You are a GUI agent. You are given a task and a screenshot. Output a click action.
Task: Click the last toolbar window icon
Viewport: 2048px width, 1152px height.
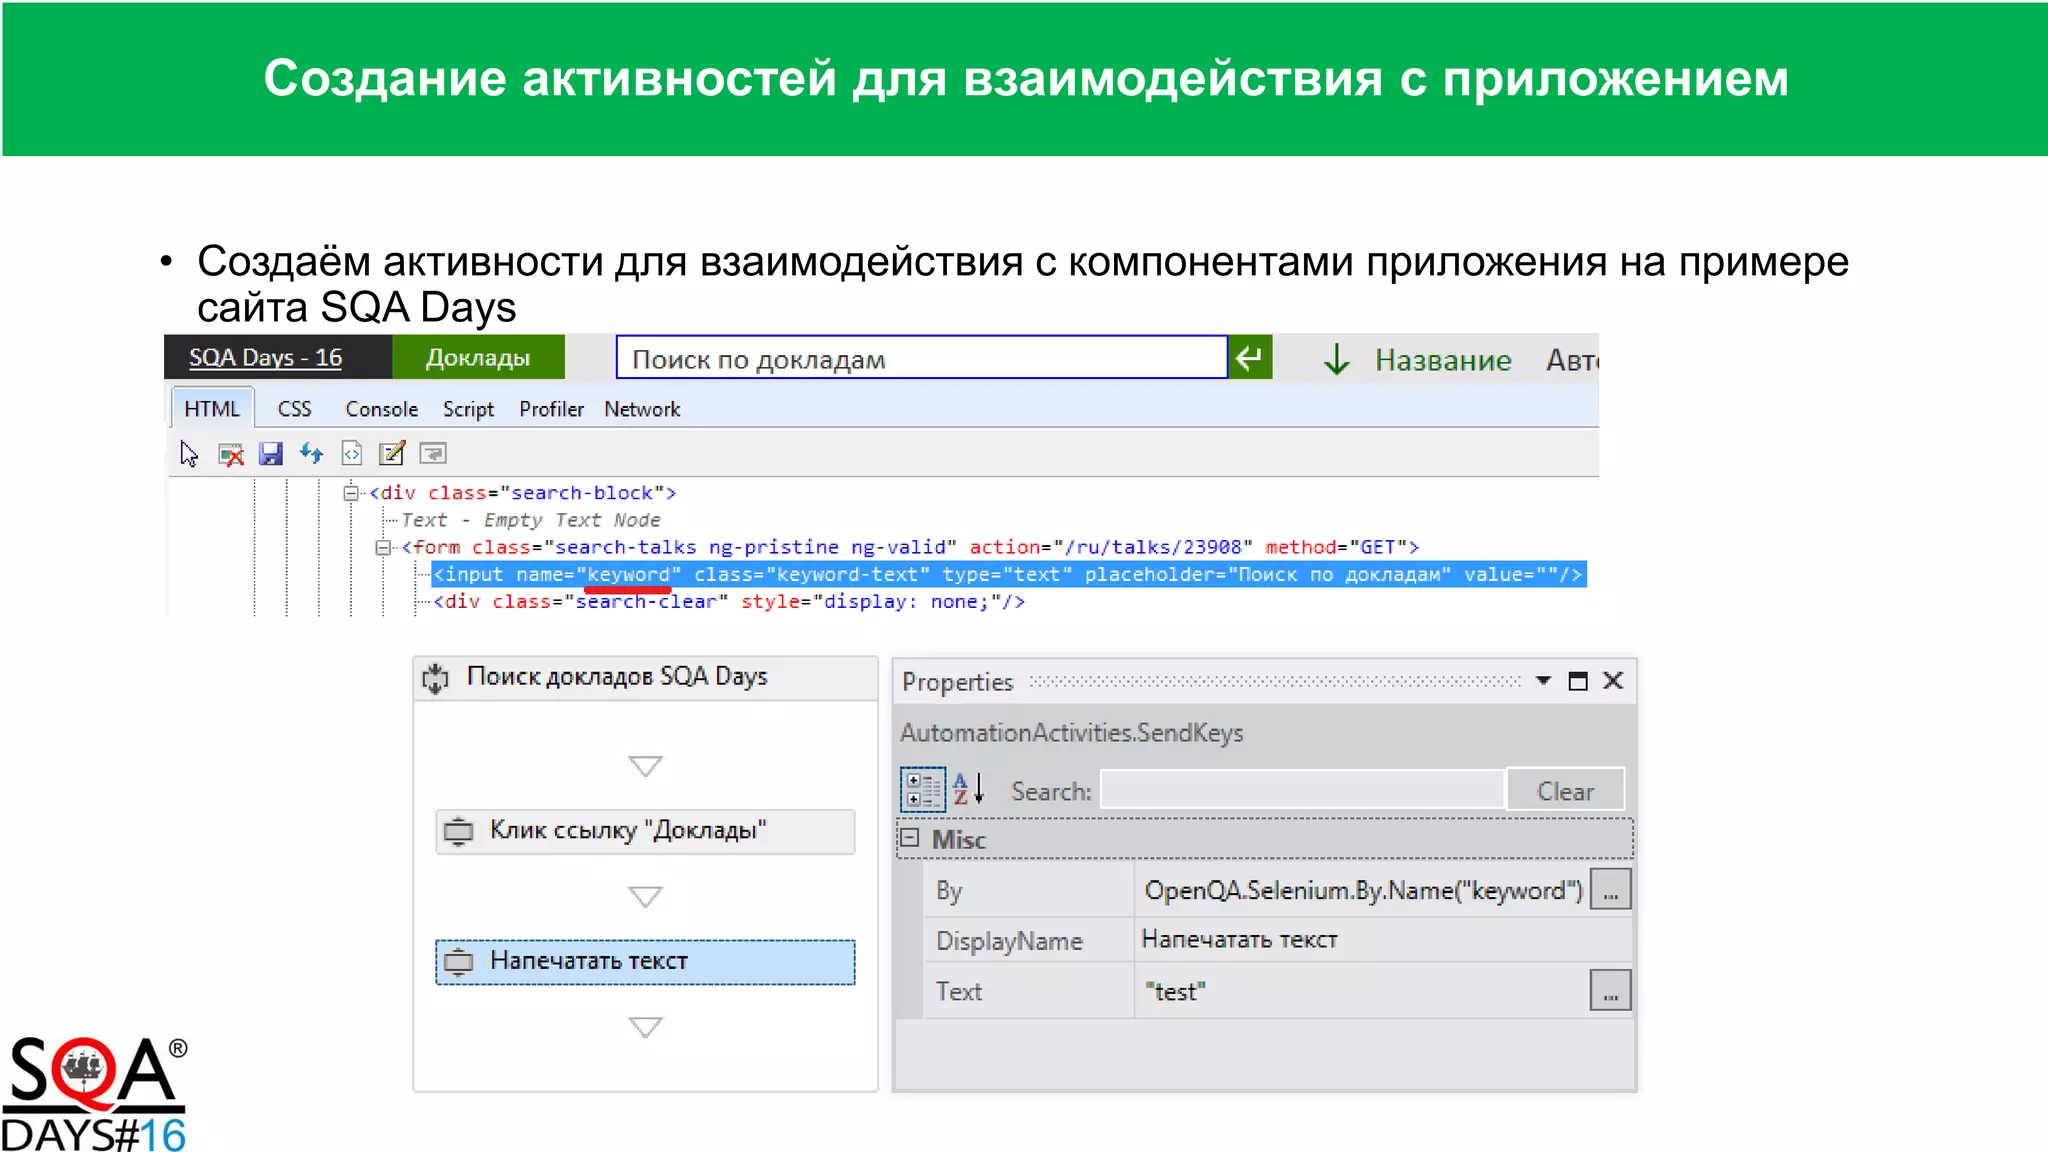point(433,454)
